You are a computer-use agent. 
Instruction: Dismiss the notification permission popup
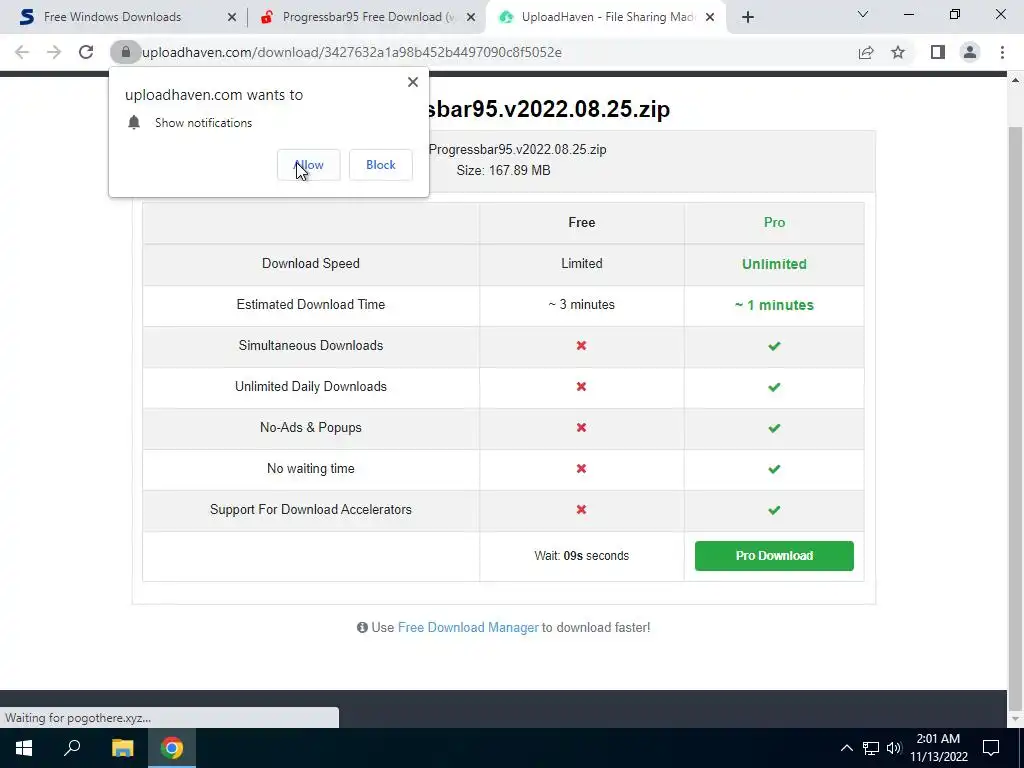tap(413, 82)
